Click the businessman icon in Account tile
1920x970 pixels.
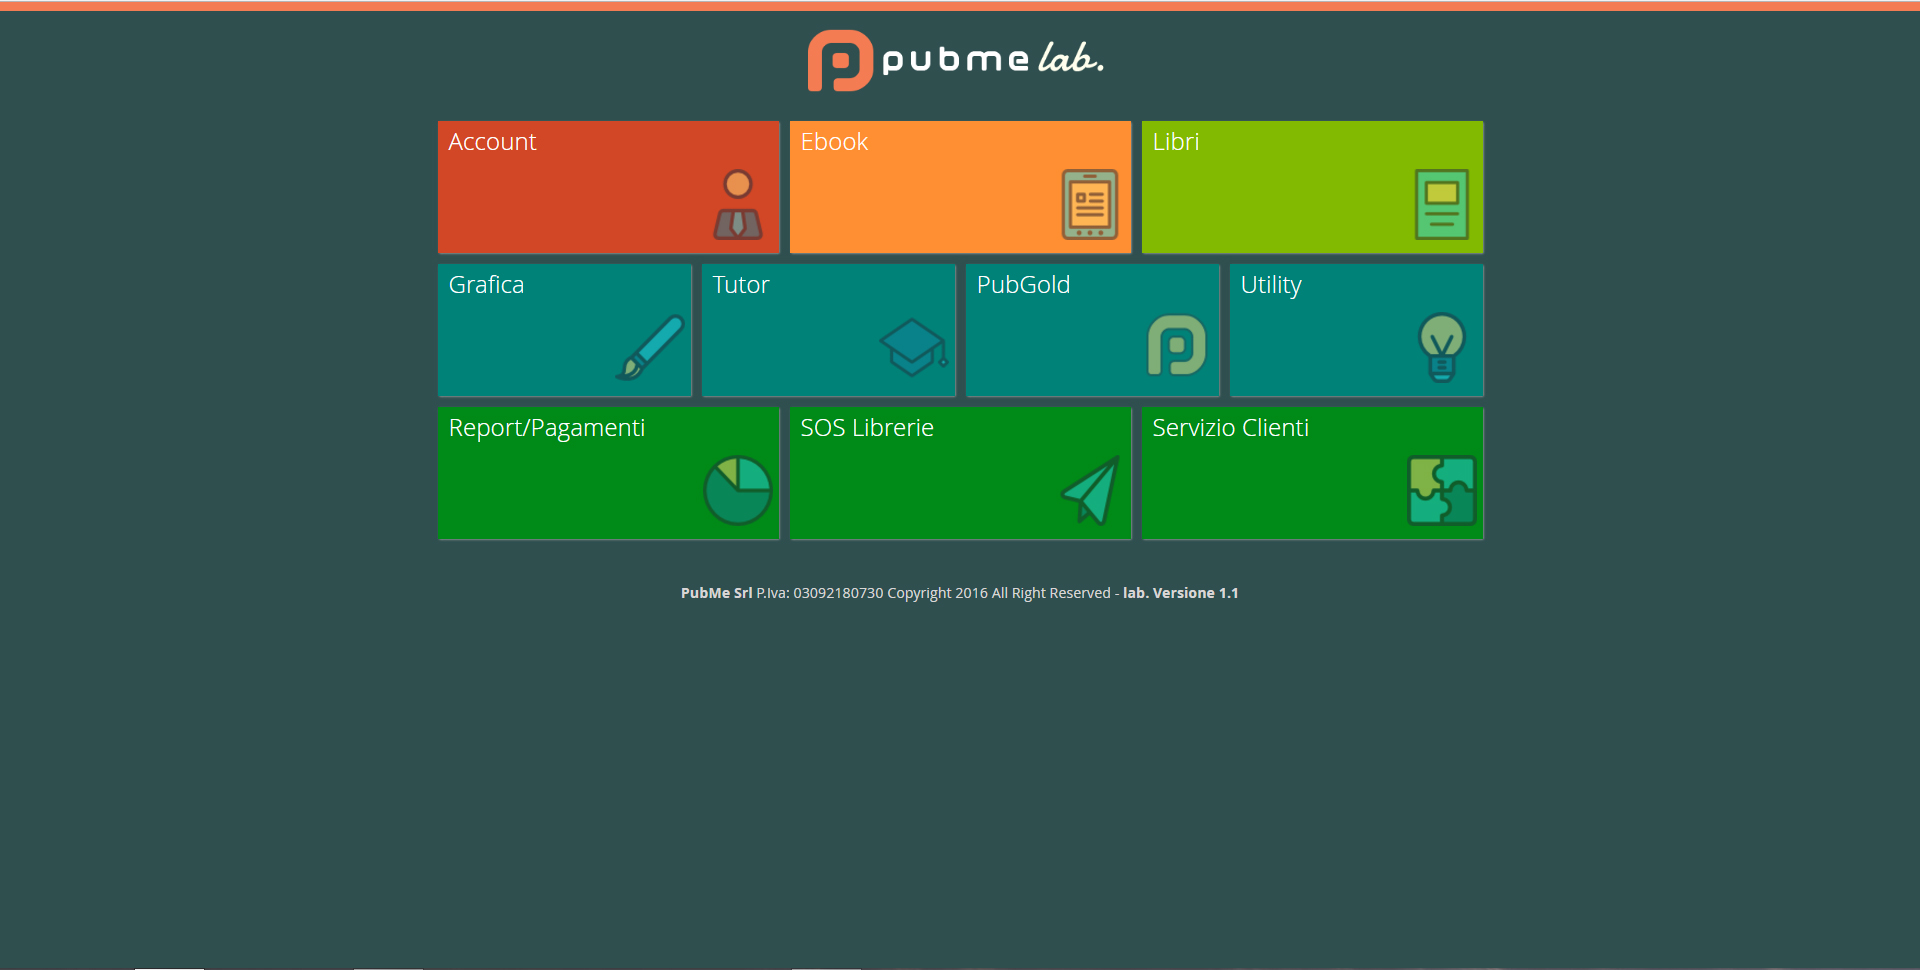[738, 204]
